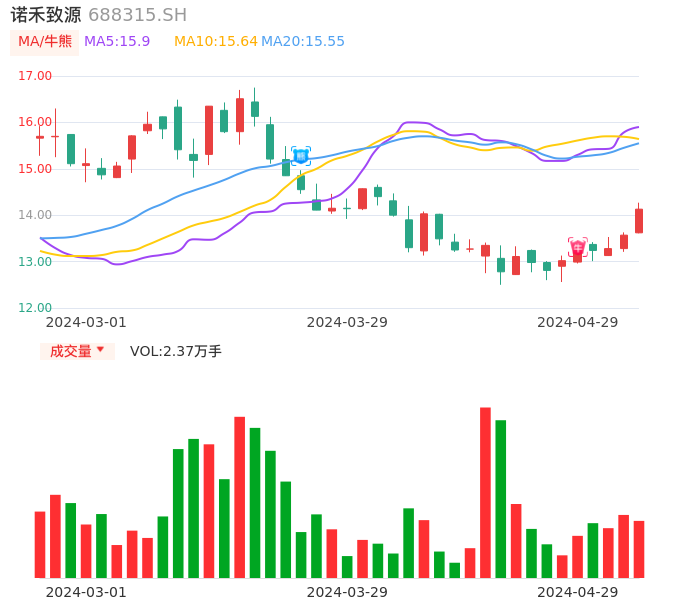Click the pink bull signal marker icon
686x606 pixels.
pyautogui.click(x=578, y=247)
